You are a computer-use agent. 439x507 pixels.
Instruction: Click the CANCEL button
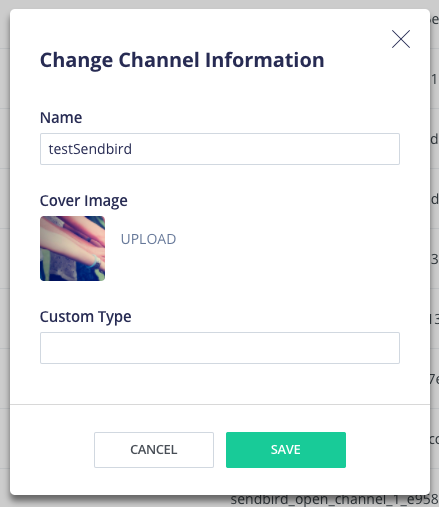pyautogui.click(x=154, y=450)
